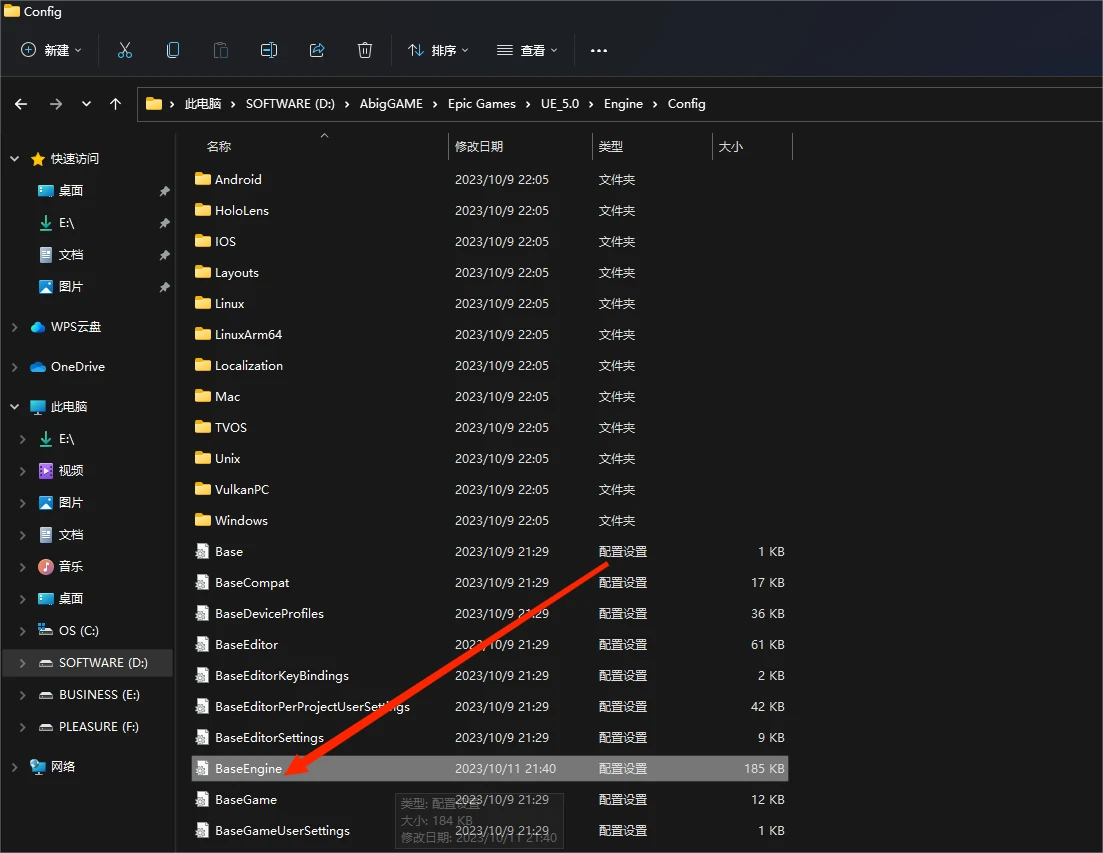The width and height of the screenshot is (1103, 853).
Task: Select 音乐 in the sidebar
Action: (70, 567)
